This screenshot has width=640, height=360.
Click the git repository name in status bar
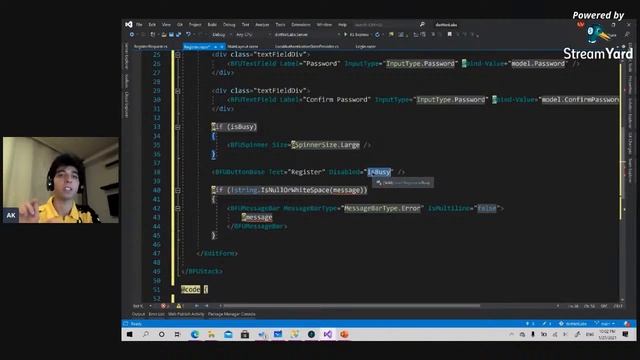tap(573, 324)
